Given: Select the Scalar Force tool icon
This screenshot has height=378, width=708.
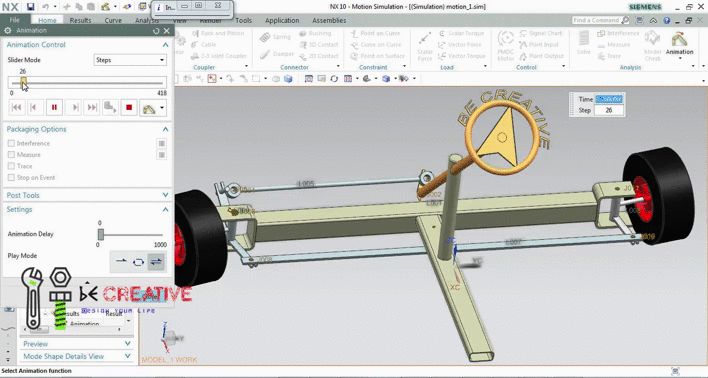Looking at the screenshot, I should (x=424, y=47).
